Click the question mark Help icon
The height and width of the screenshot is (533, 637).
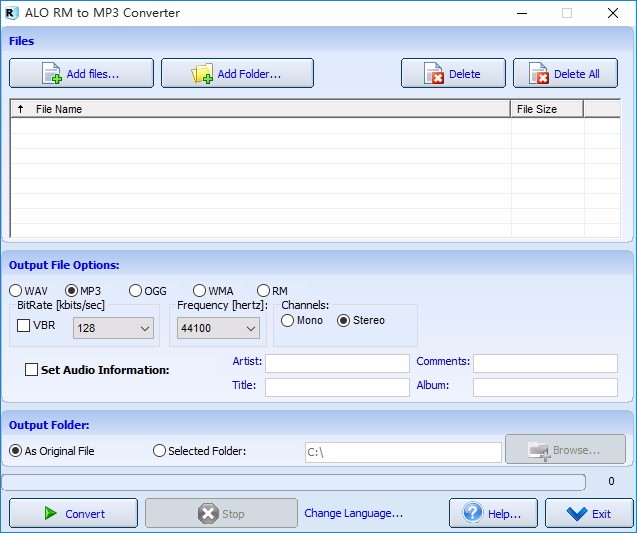[x=473, y=513]
